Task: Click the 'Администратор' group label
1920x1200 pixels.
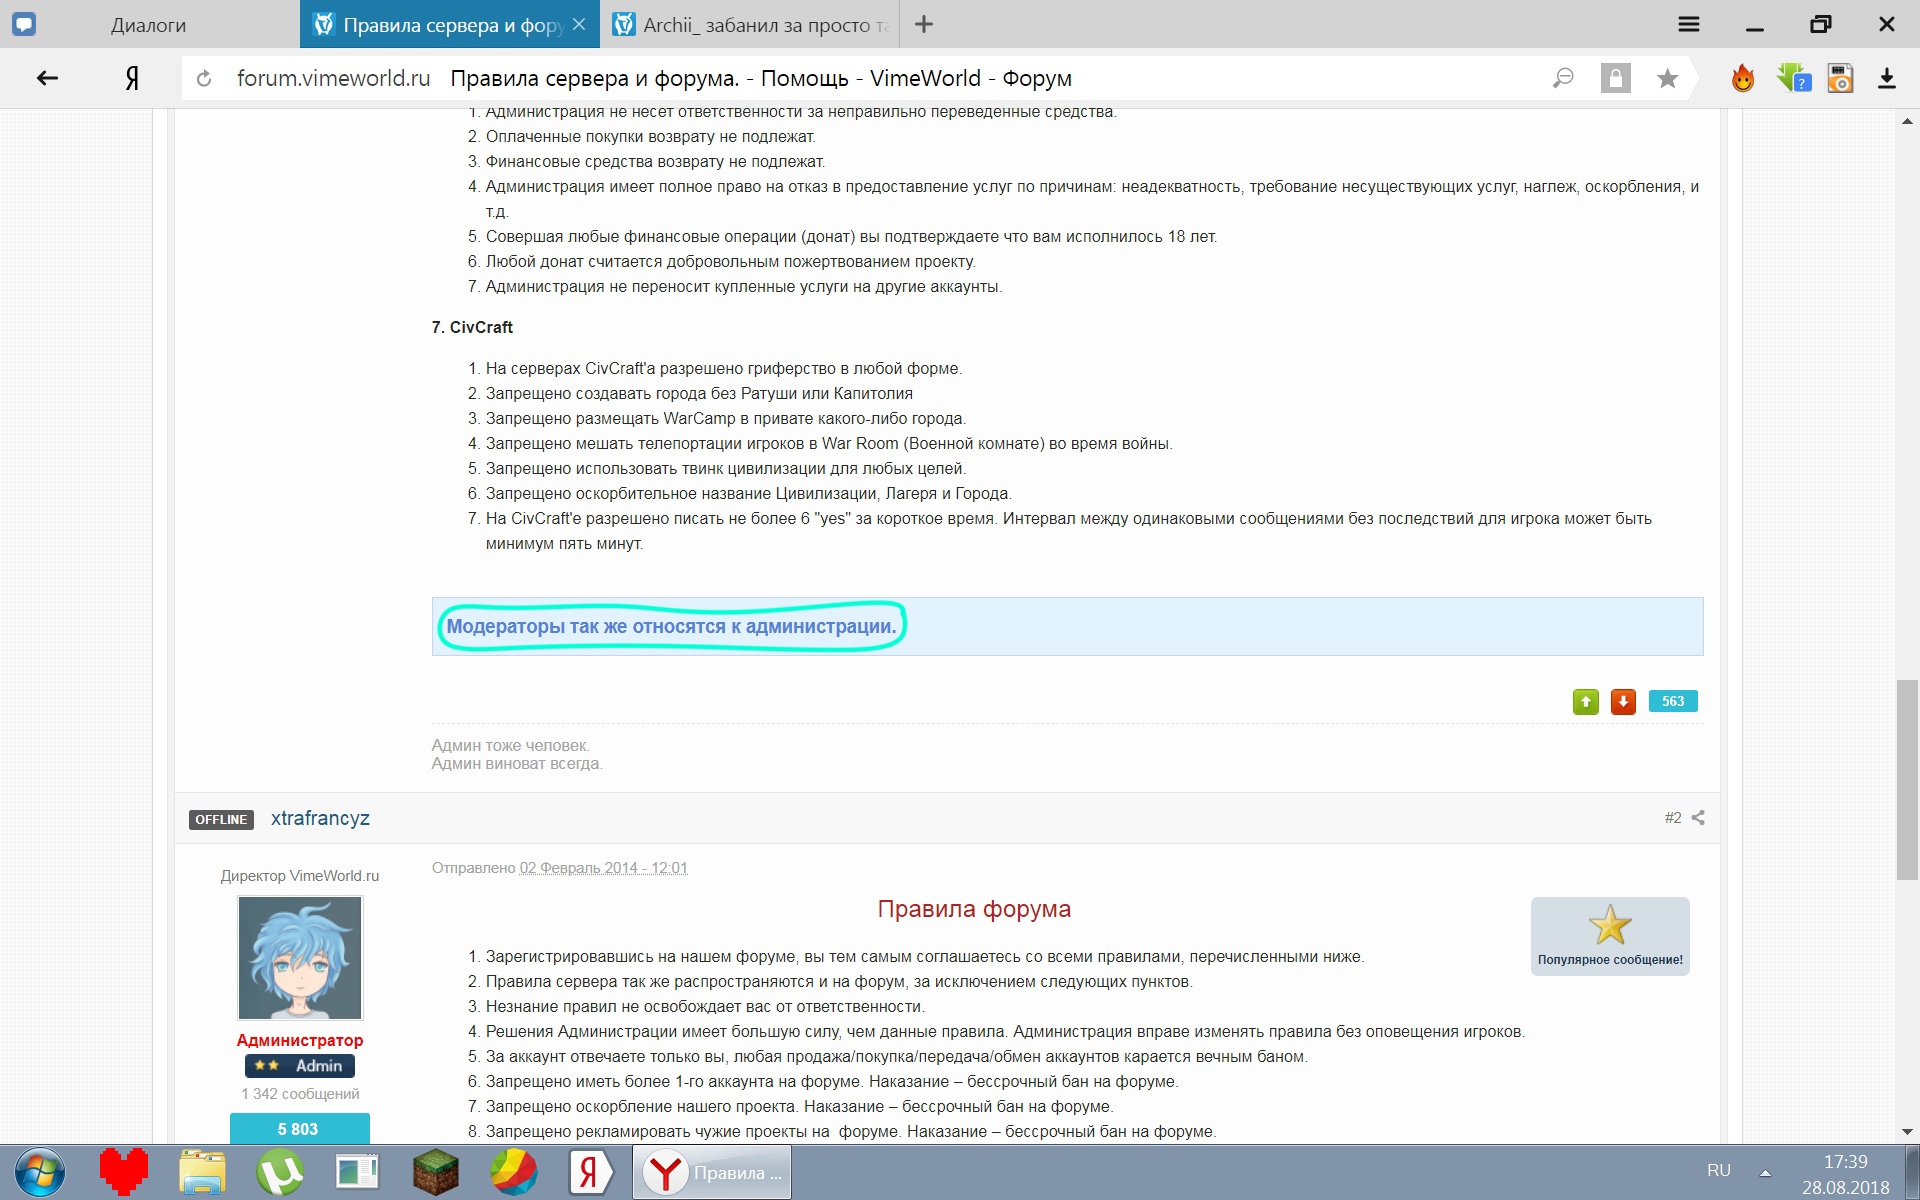Action: pyautogui.click(x=300, y=1040)
